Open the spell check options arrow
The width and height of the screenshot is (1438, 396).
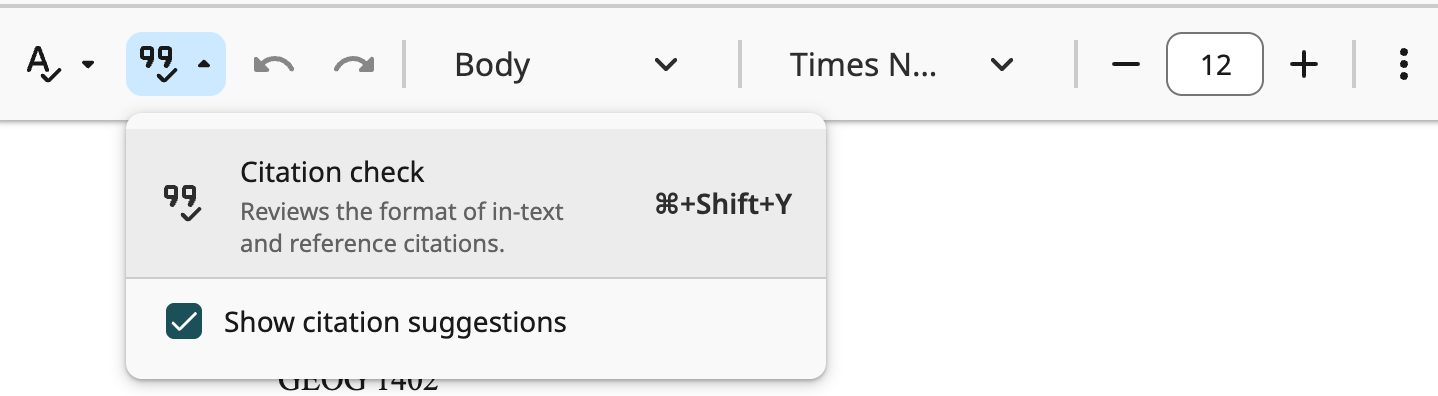(x=88, y=65)
